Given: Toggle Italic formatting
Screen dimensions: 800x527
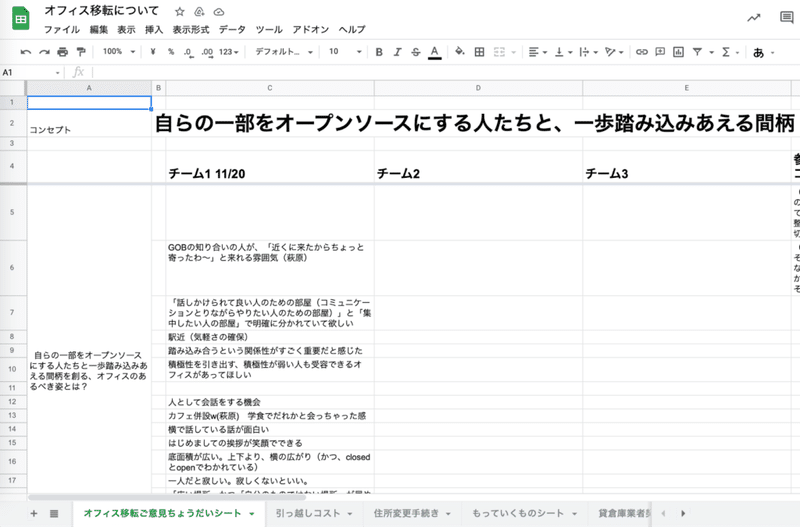Looking at the screenshot, I should [x=397, y=52].
